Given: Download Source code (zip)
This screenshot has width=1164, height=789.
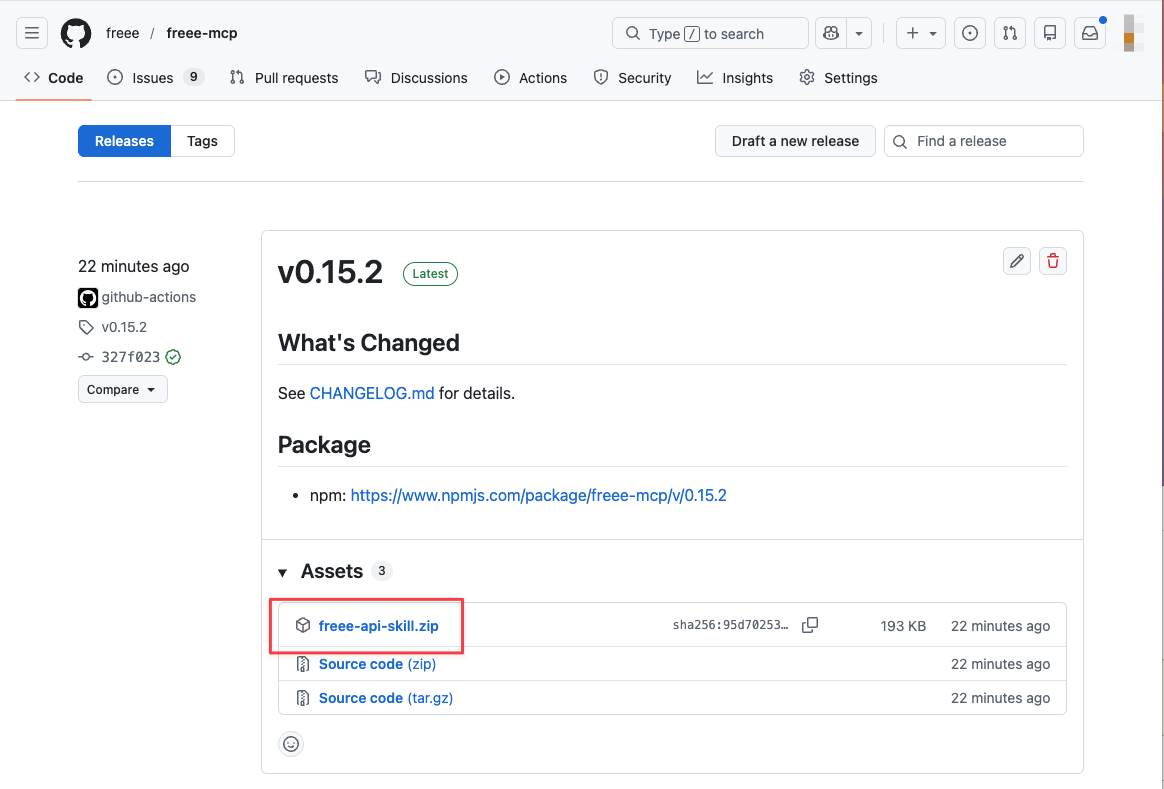Looking at the screenshot, I should click(377, 664).
